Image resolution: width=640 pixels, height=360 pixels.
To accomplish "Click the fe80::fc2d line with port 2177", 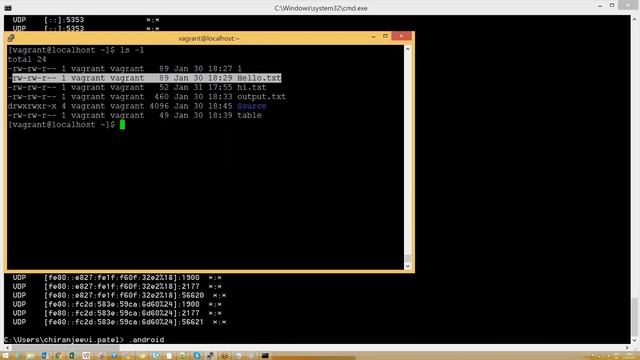I will point(117,313).
